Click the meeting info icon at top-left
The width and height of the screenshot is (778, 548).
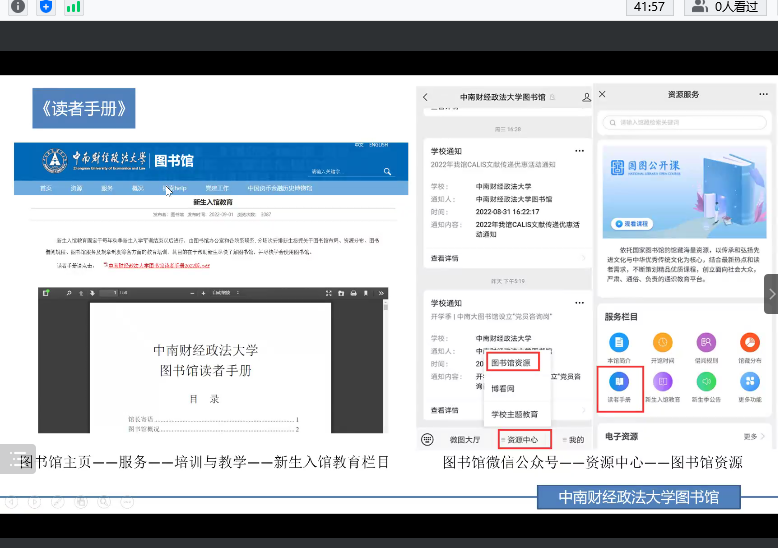pyautogui.click(x=13, y=7)
